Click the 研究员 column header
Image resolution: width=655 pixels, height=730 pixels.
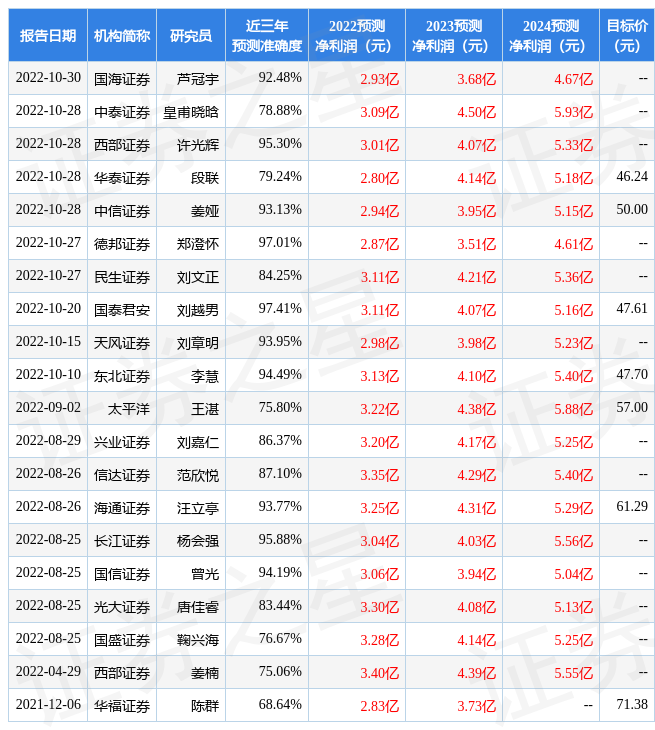tap(191, 36)
